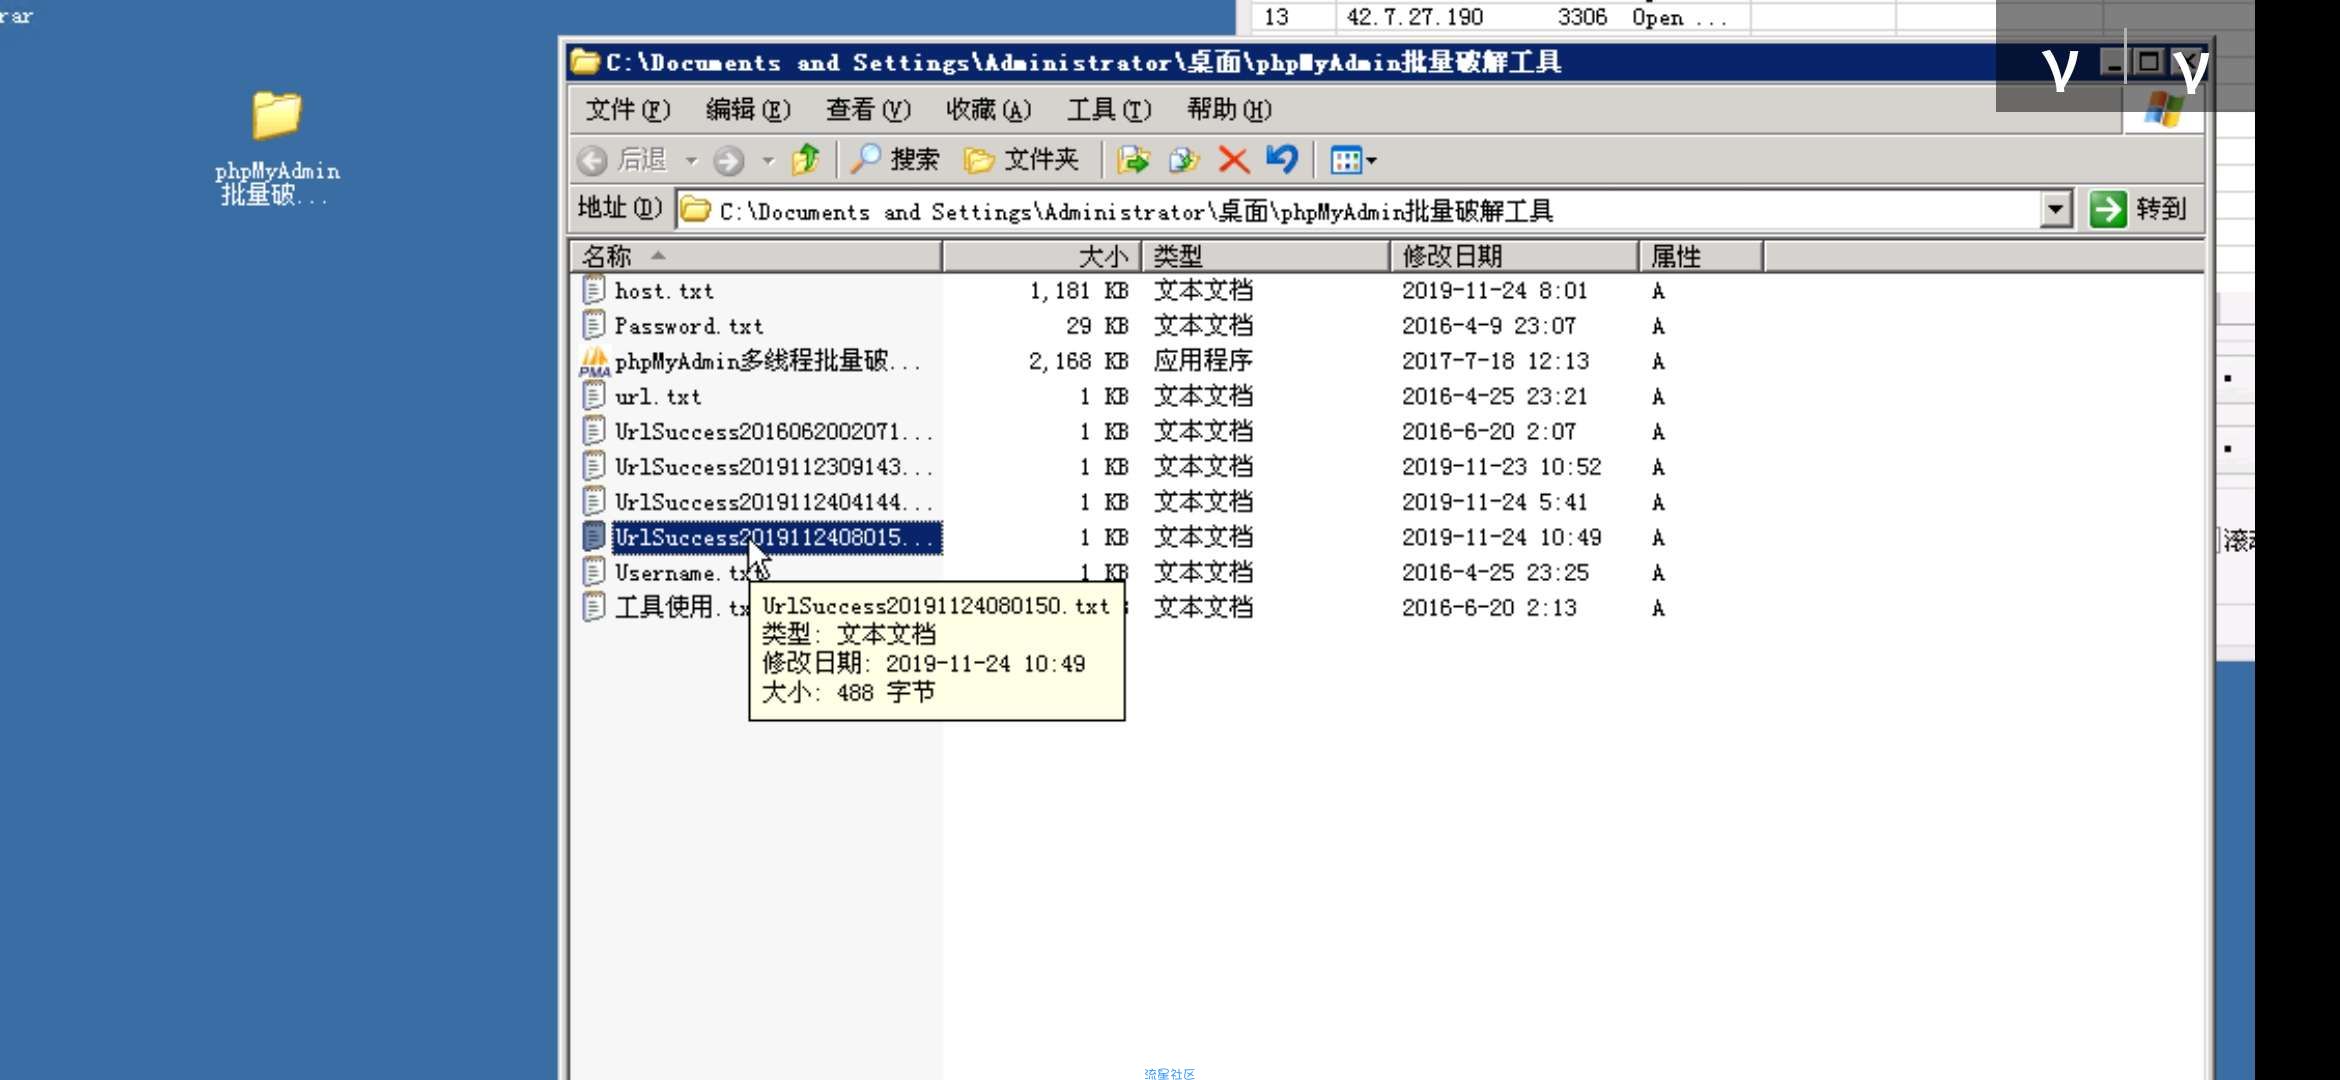
Task: Open the 编辑(E) menu
Action: click(x=748, y=109)
